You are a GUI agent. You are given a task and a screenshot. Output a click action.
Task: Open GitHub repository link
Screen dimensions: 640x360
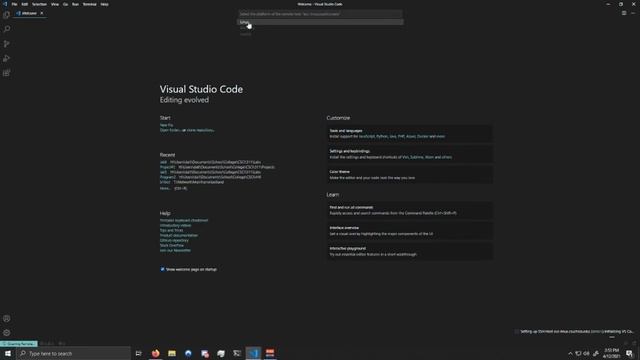pos(174,240)
